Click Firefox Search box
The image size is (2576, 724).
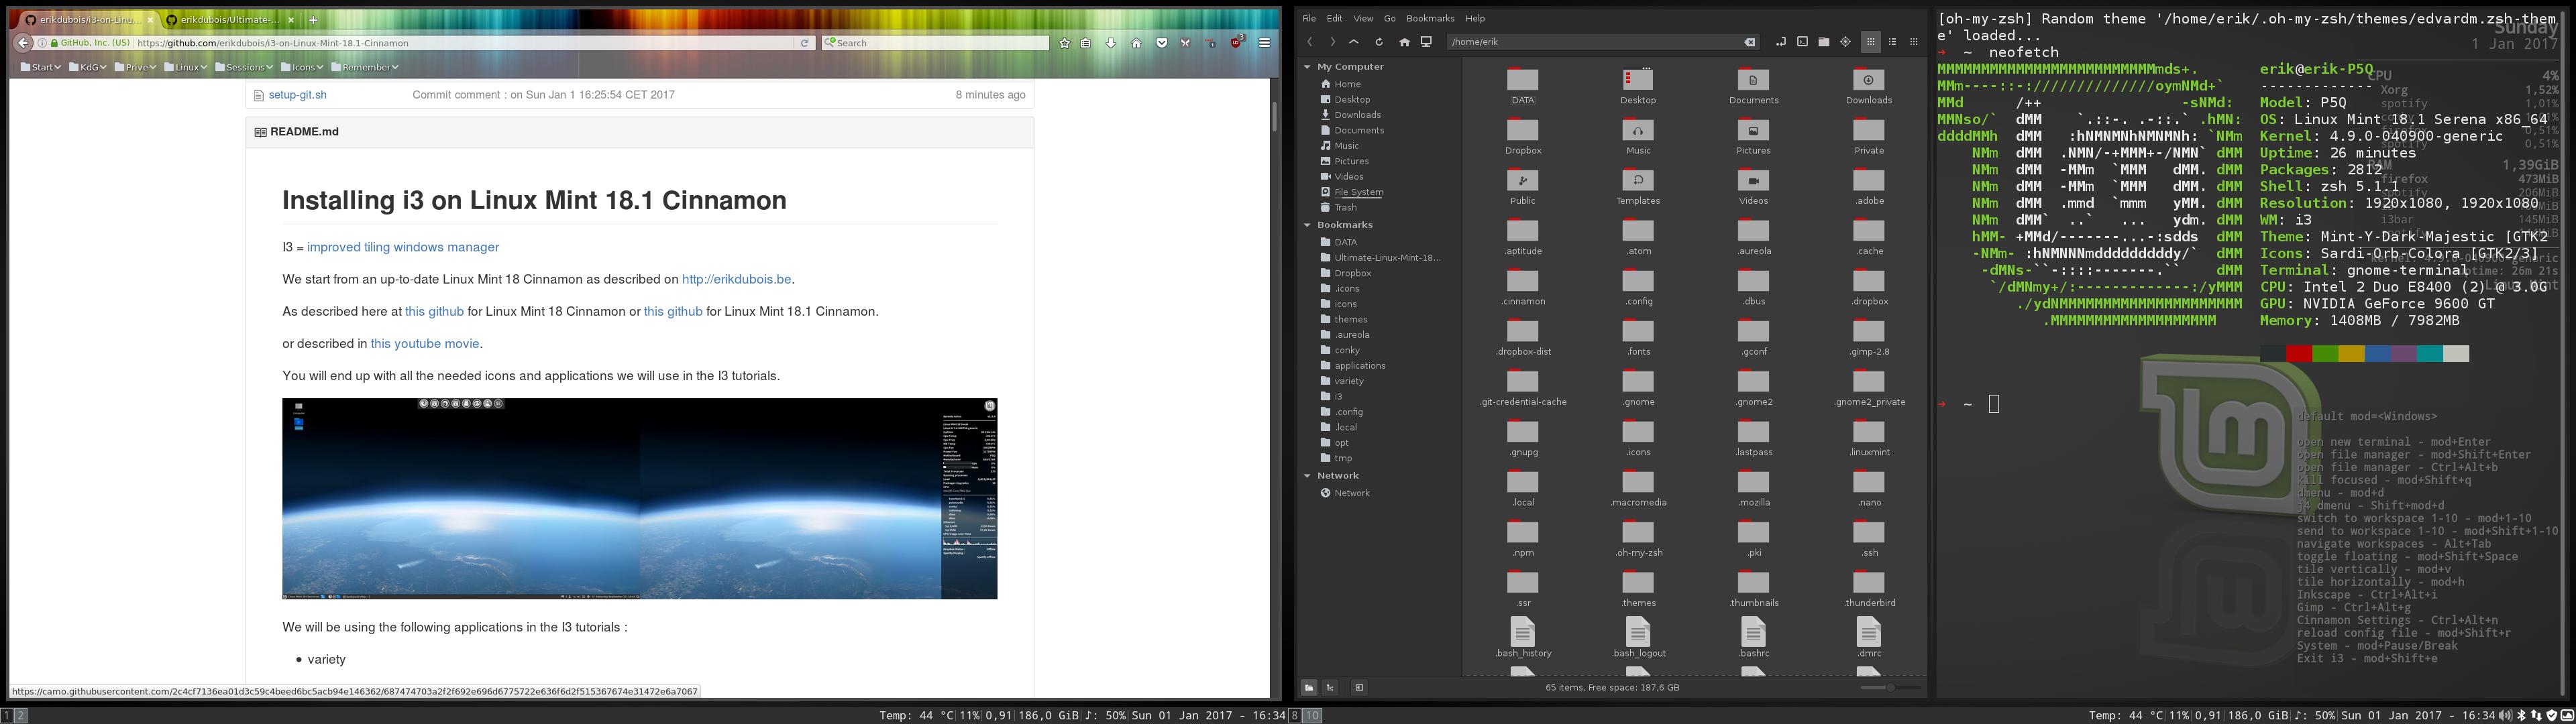pyautogui.click(x=935, y=43)
